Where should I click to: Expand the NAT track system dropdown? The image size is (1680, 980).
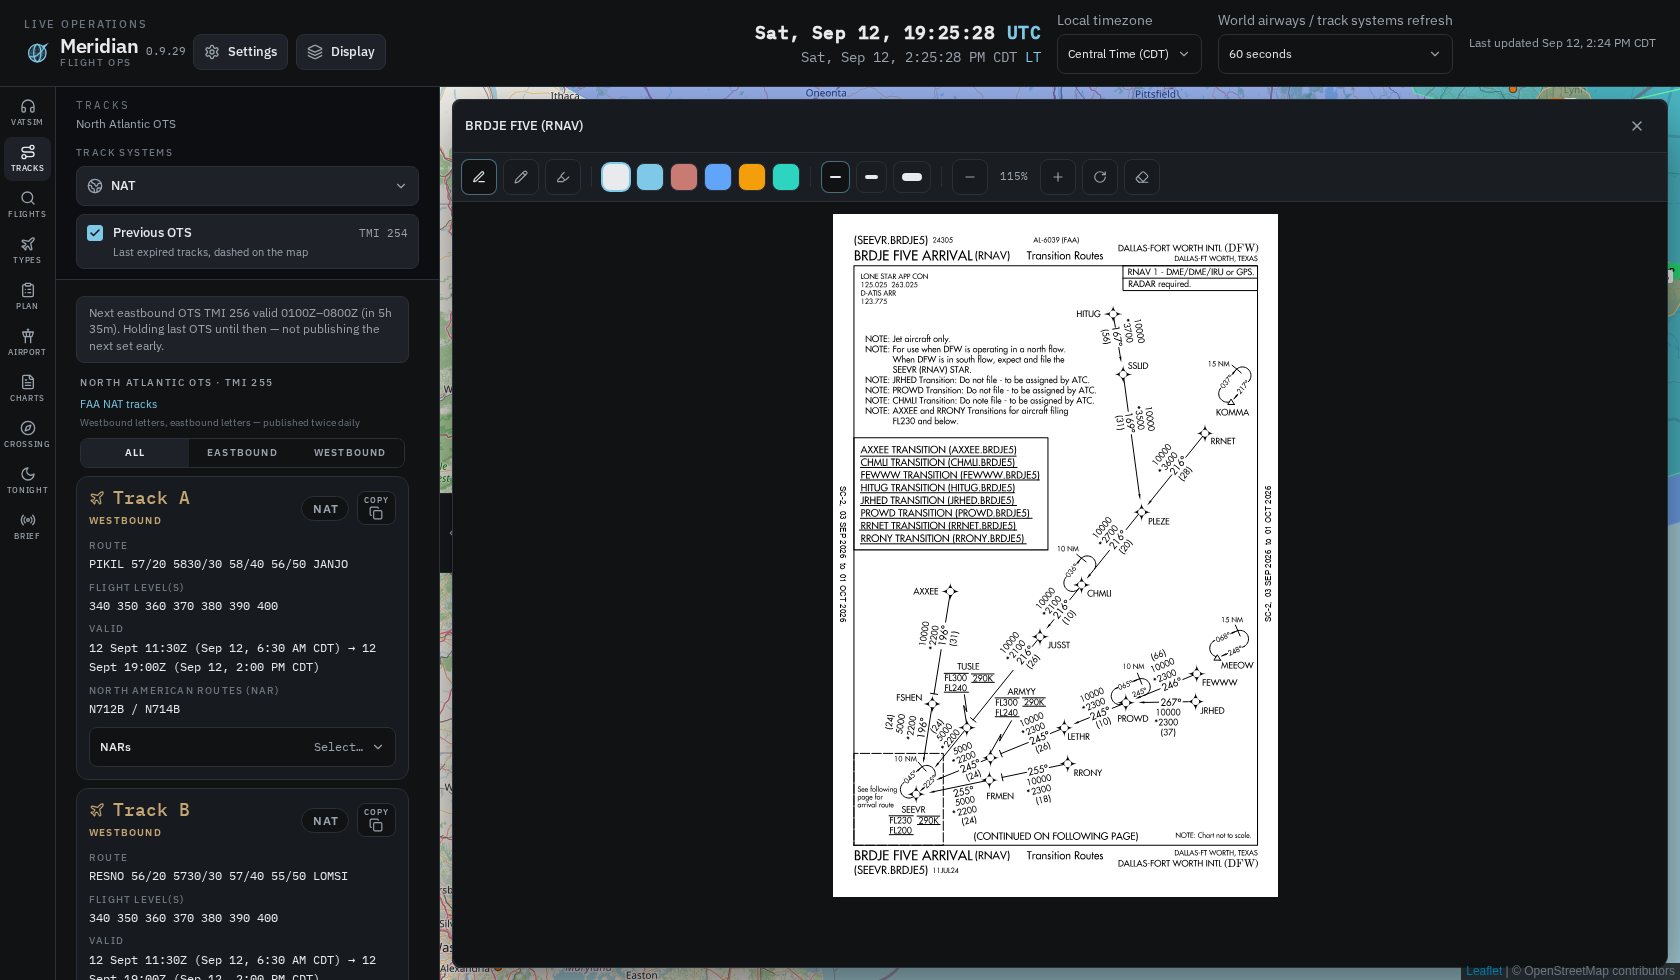(247, 186)
